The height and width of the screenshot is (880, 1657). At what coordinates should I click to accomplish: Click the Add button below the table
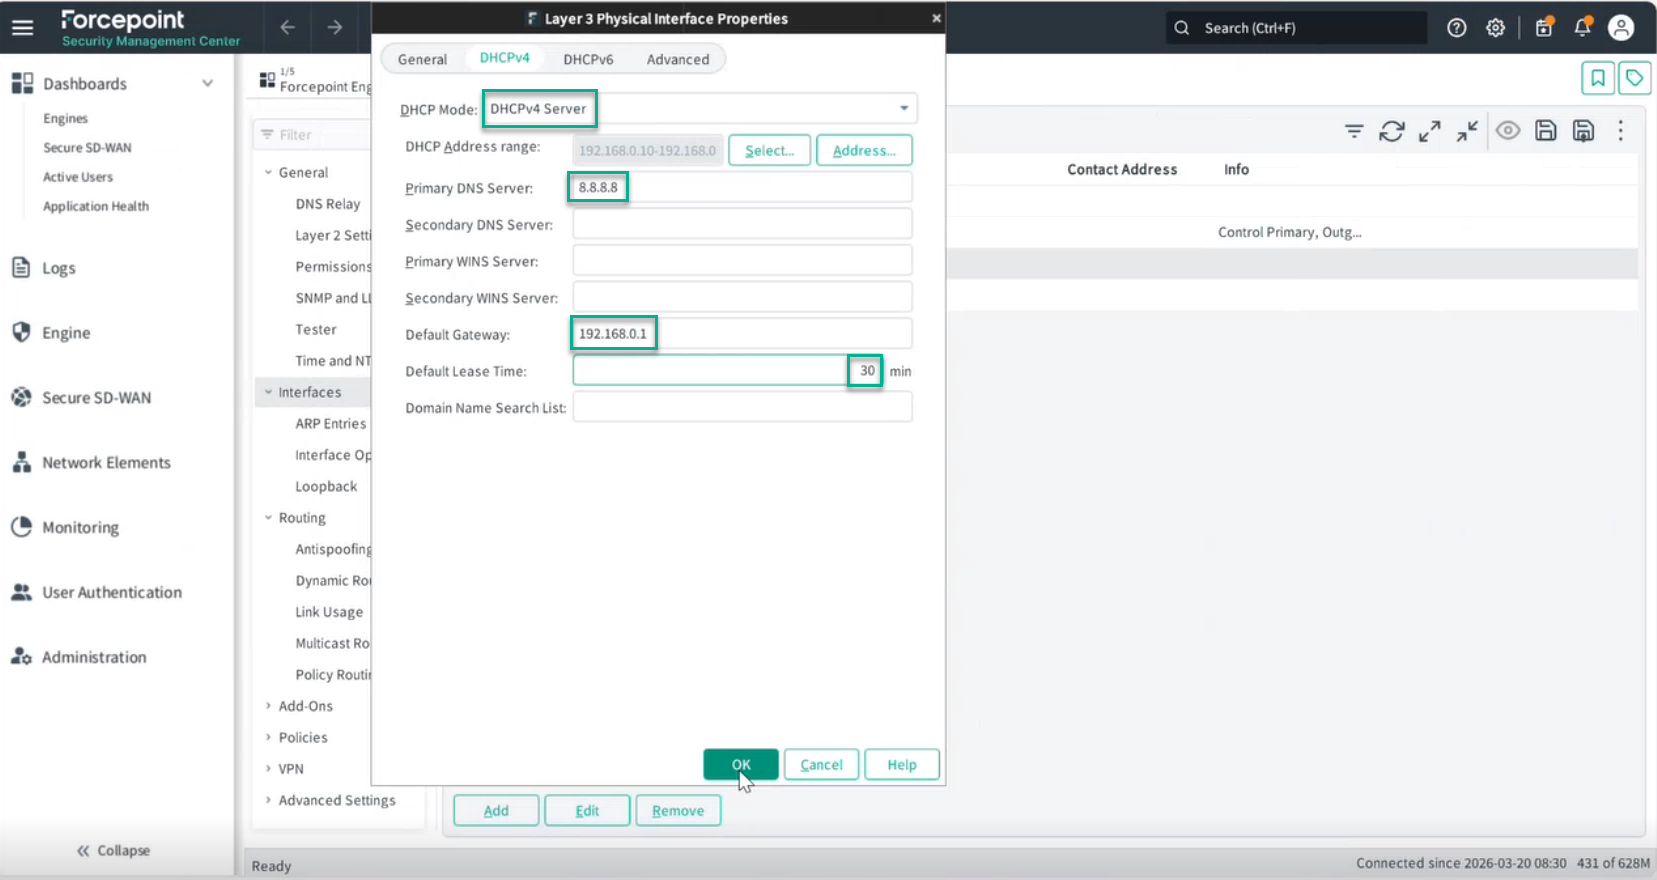(x=496, y=811)
